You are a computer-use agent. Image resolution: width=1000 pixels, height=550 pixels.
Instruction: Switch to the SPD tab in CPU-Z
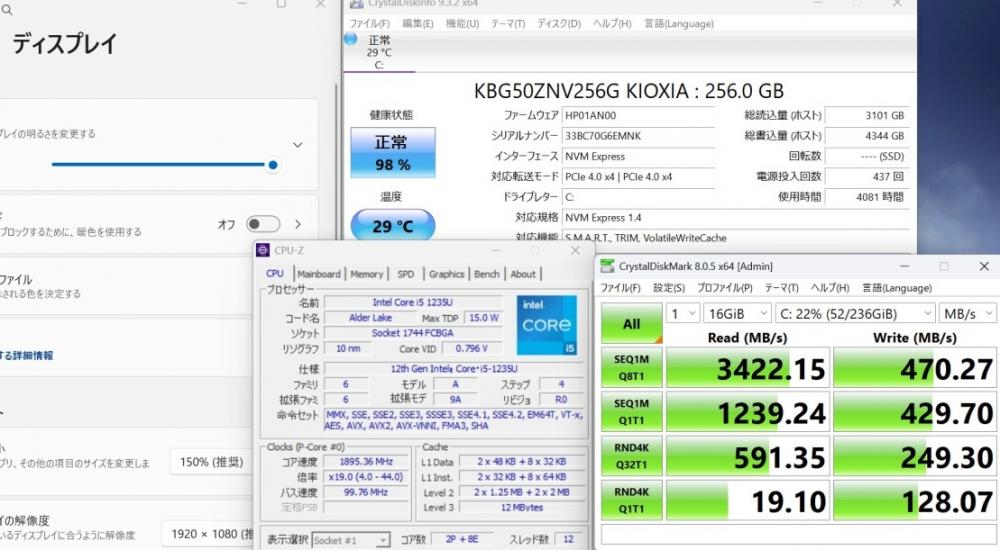406,274
